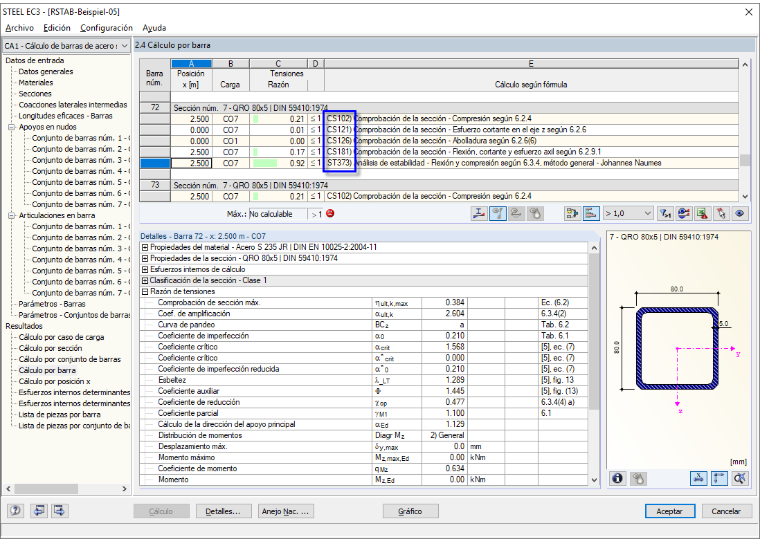Select the barra núm. 72 row header
This screenshot has width=760, height=542.
(x=155, y=108)
